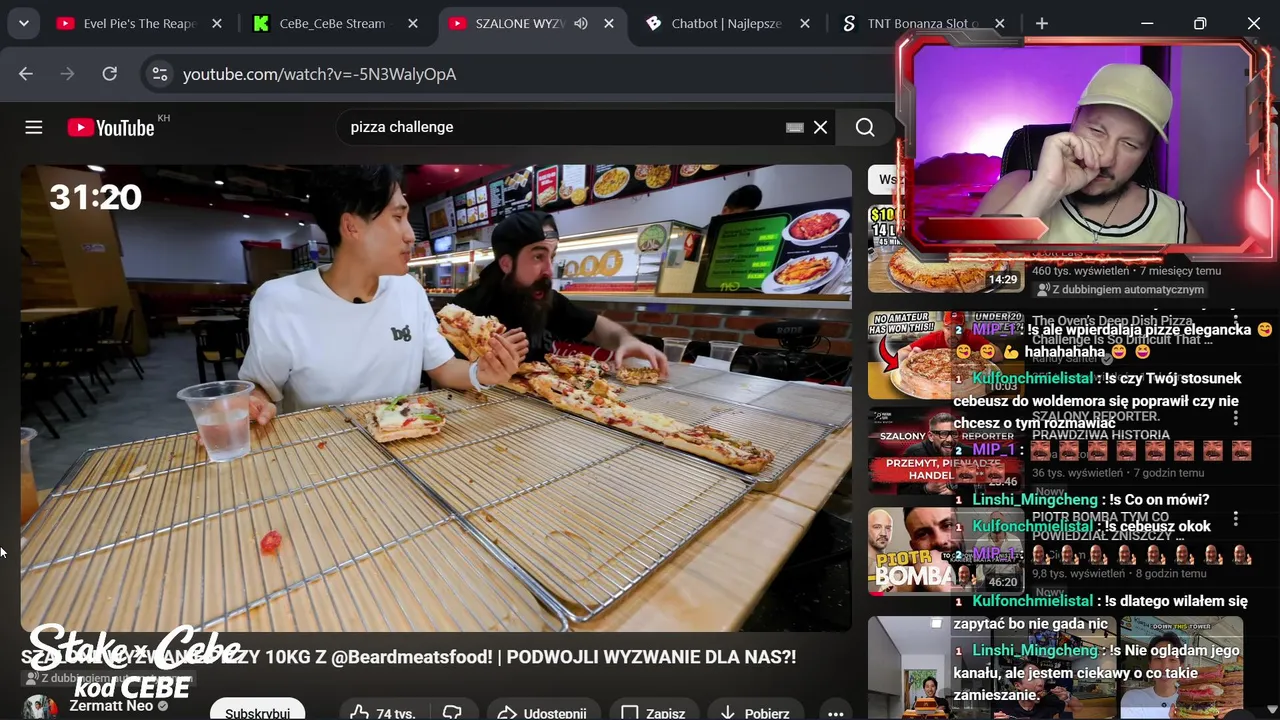Open the Piotr Bomba video thumbnail
This screenshot has height=720, width=1280.
[x=946, y=550]
